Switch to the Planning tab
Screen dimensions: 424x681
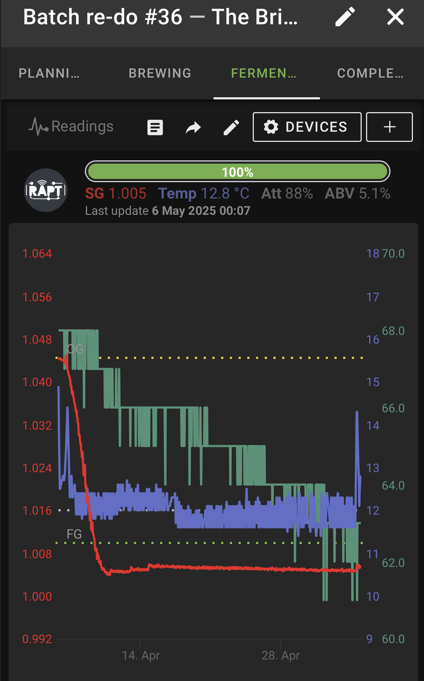point(49,73)
